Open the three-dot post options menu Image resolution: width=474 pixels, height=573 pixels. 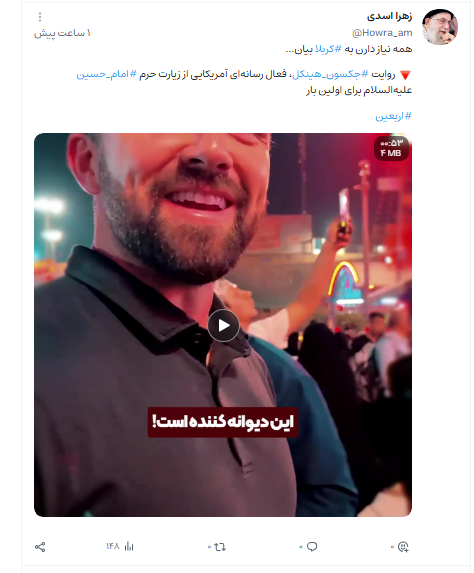tap(40, 17)
